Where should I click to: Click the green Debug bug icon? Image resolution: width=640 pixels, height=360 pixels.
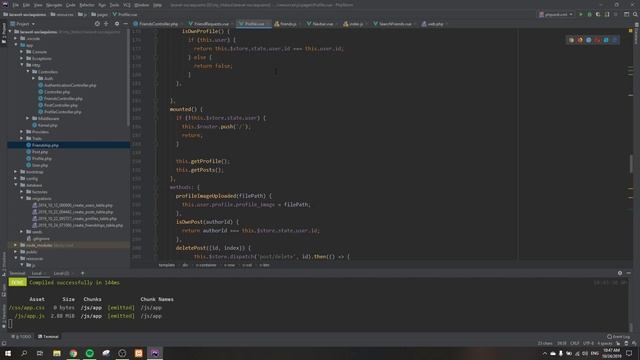coord(589,14)
